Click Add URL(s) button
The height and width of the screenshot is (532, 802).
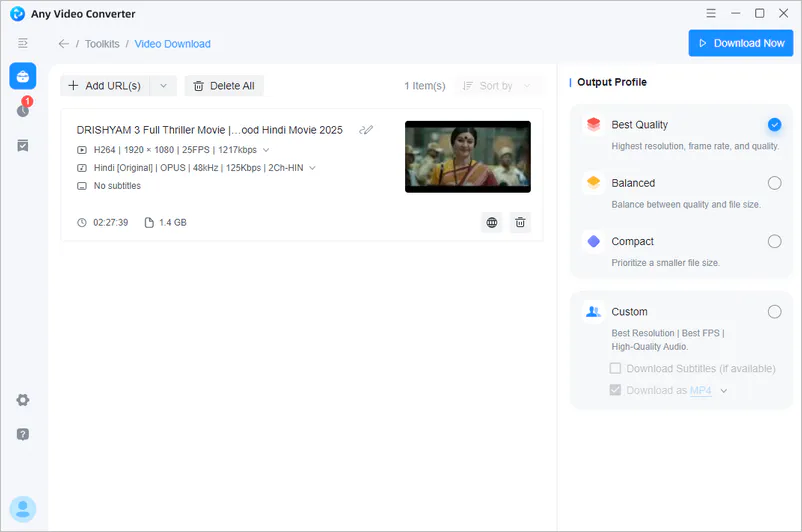point(105,86)
